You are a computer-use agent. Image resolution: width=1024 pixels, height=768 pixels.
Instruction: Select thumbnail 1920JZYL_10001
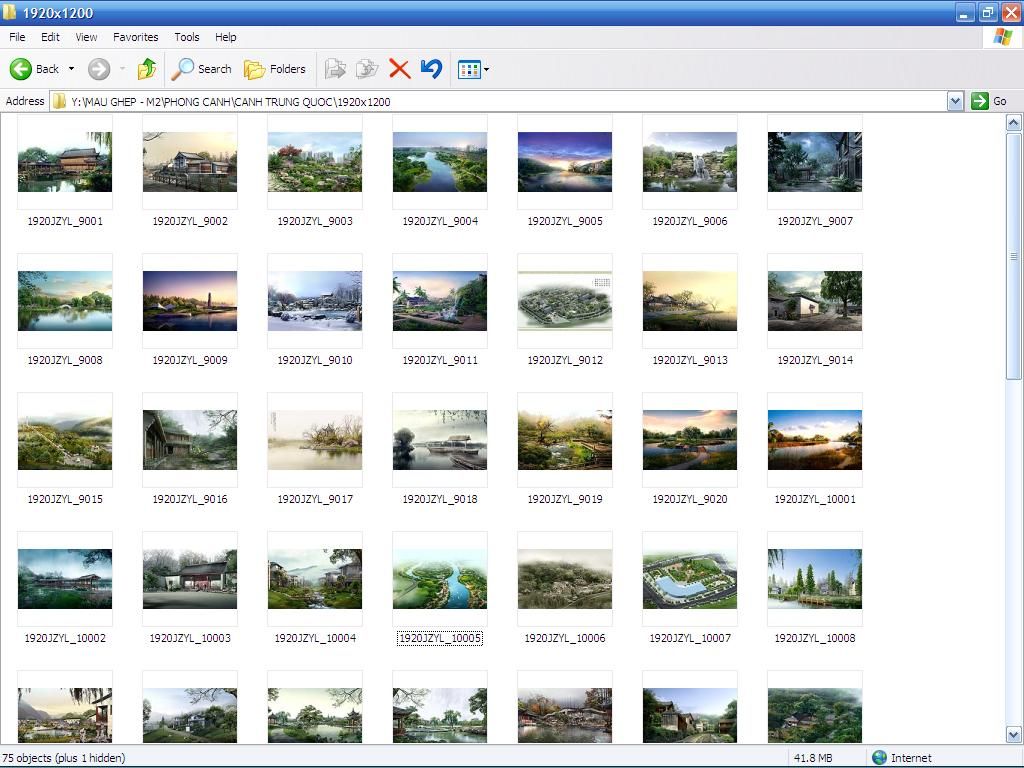tap(815, 440)
